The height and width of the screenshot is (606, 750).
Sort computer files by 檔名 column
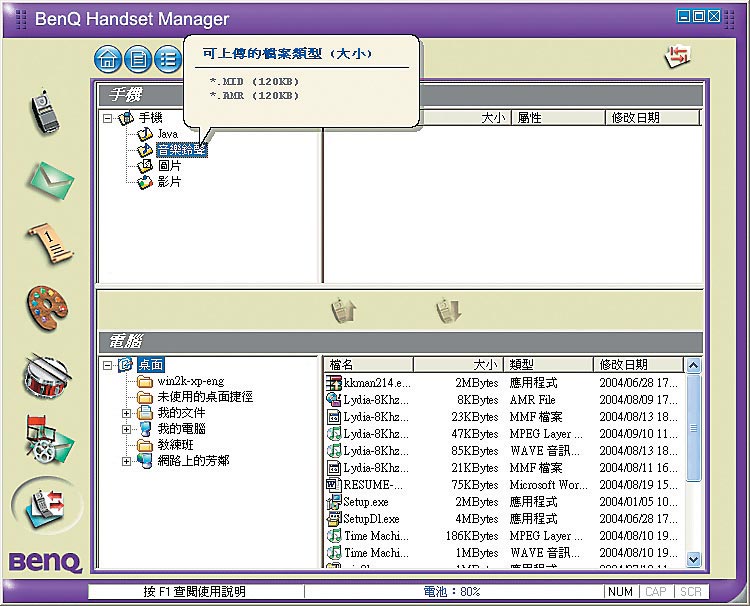(x=369, y=365)
